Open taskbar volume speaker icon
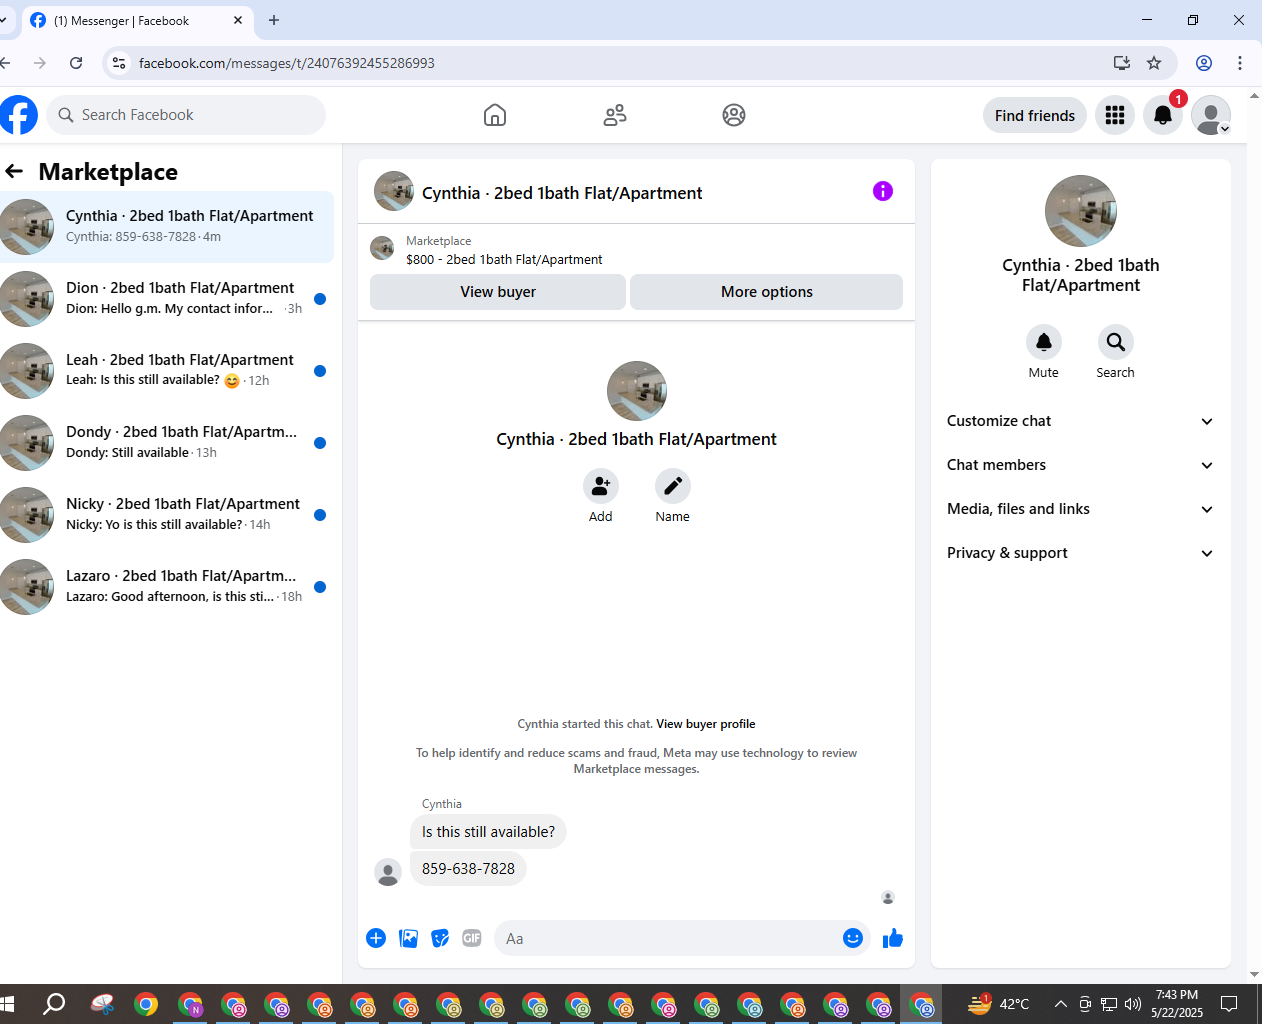Viewport: 1262px width, 1024px height. [x=1133, y=1004]
